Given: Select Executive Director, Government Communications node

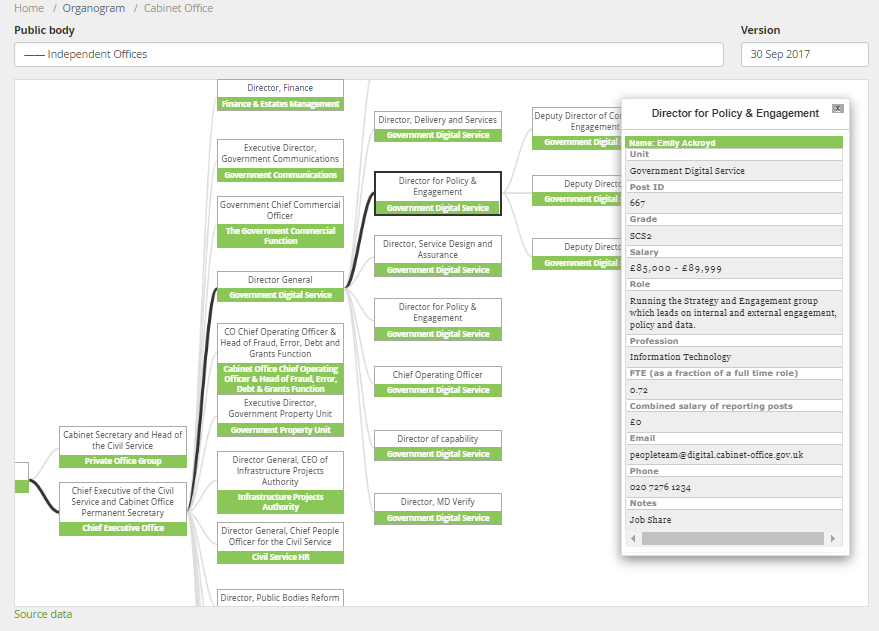Looking at the screenshot, I should (280, 160).
